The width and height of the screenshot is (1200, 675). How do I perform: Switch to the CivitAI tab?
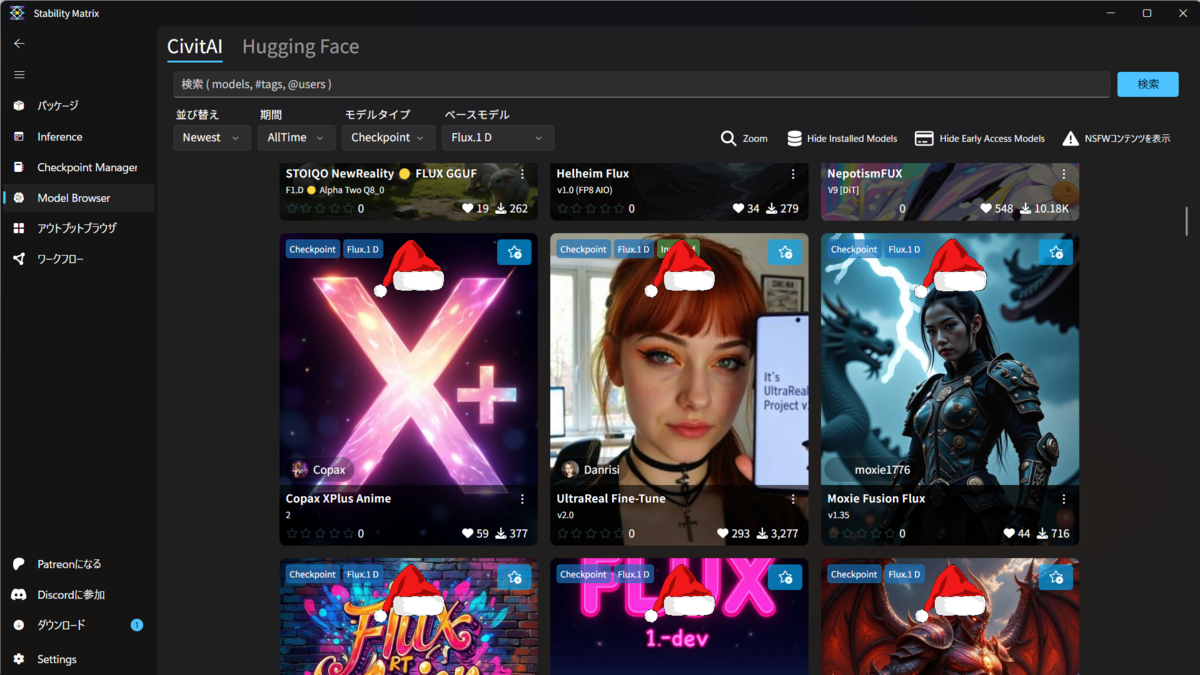coord(195,47)
